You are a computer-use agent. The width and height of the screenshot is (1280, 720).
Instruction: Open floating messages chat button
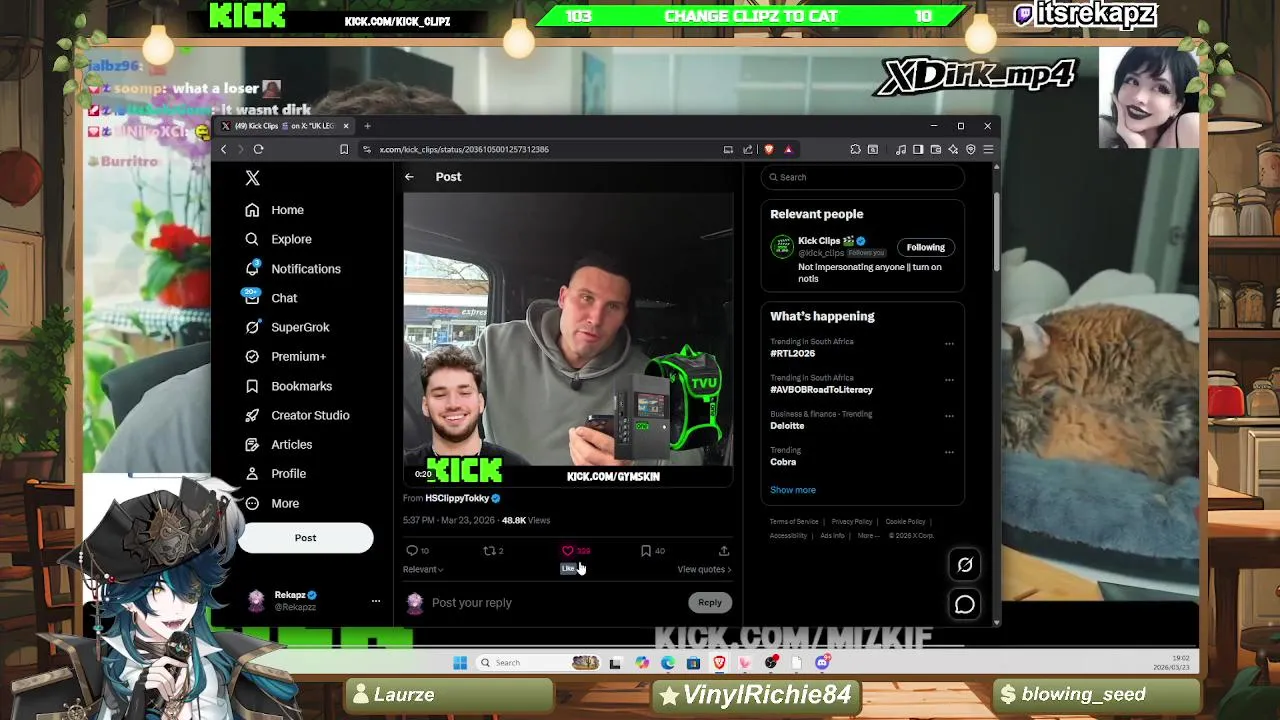965,605
